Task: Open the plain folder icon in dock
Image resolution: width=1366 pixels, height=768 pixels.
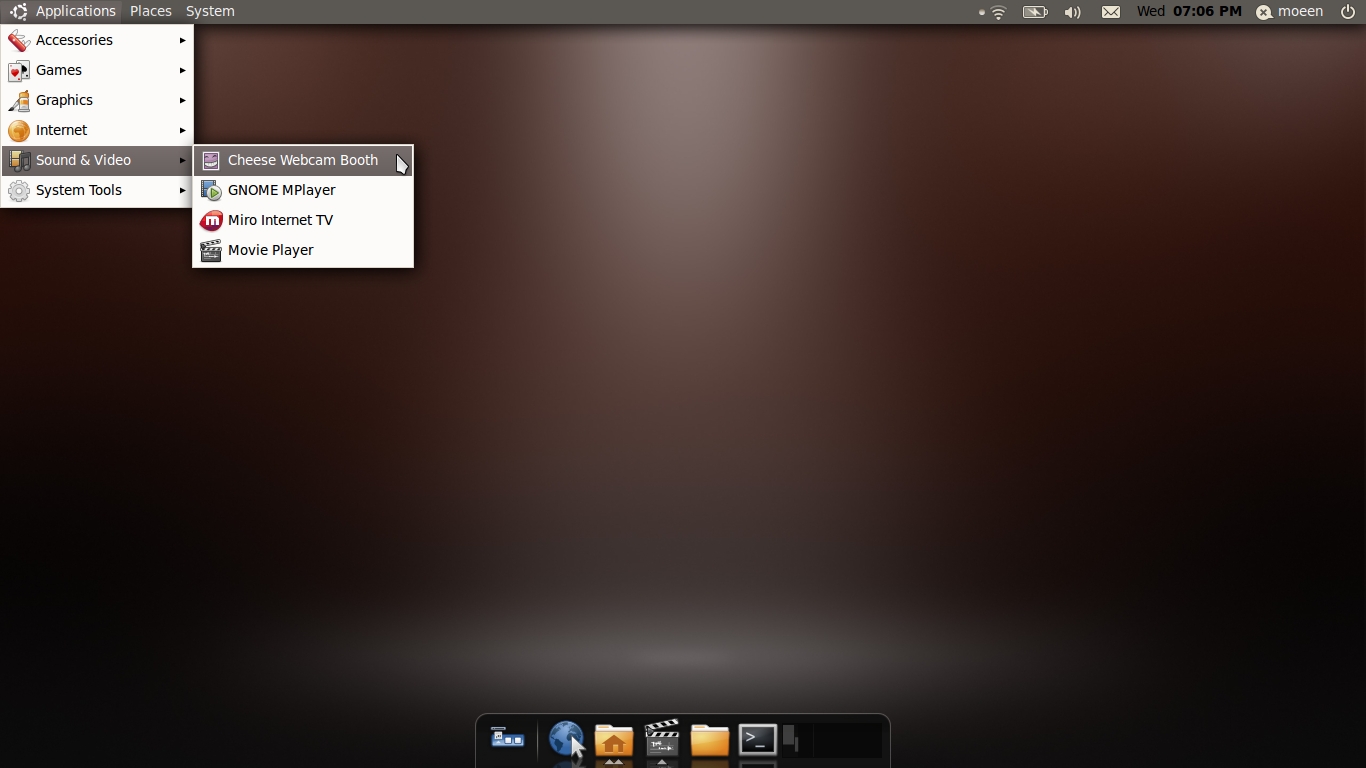Action: pos(709,740)
